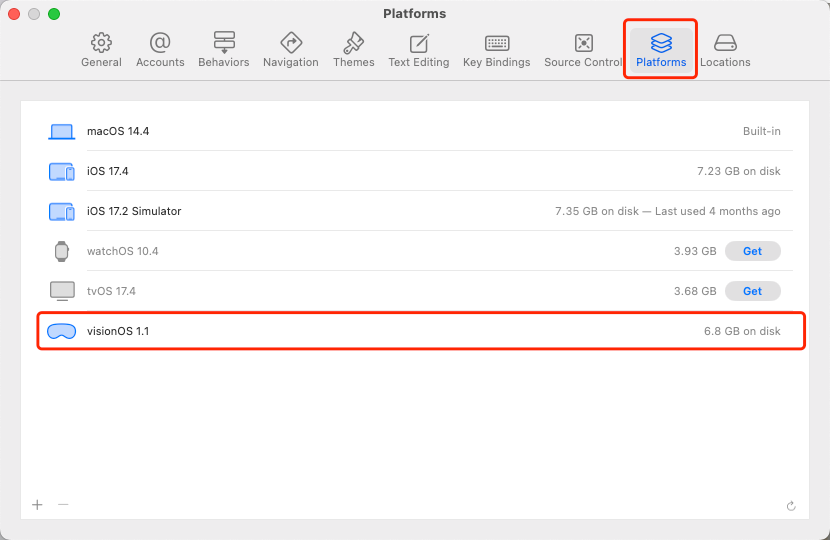Select the Platforms tab
Viewport: 830px width, 540px height.
coord(661,50)
